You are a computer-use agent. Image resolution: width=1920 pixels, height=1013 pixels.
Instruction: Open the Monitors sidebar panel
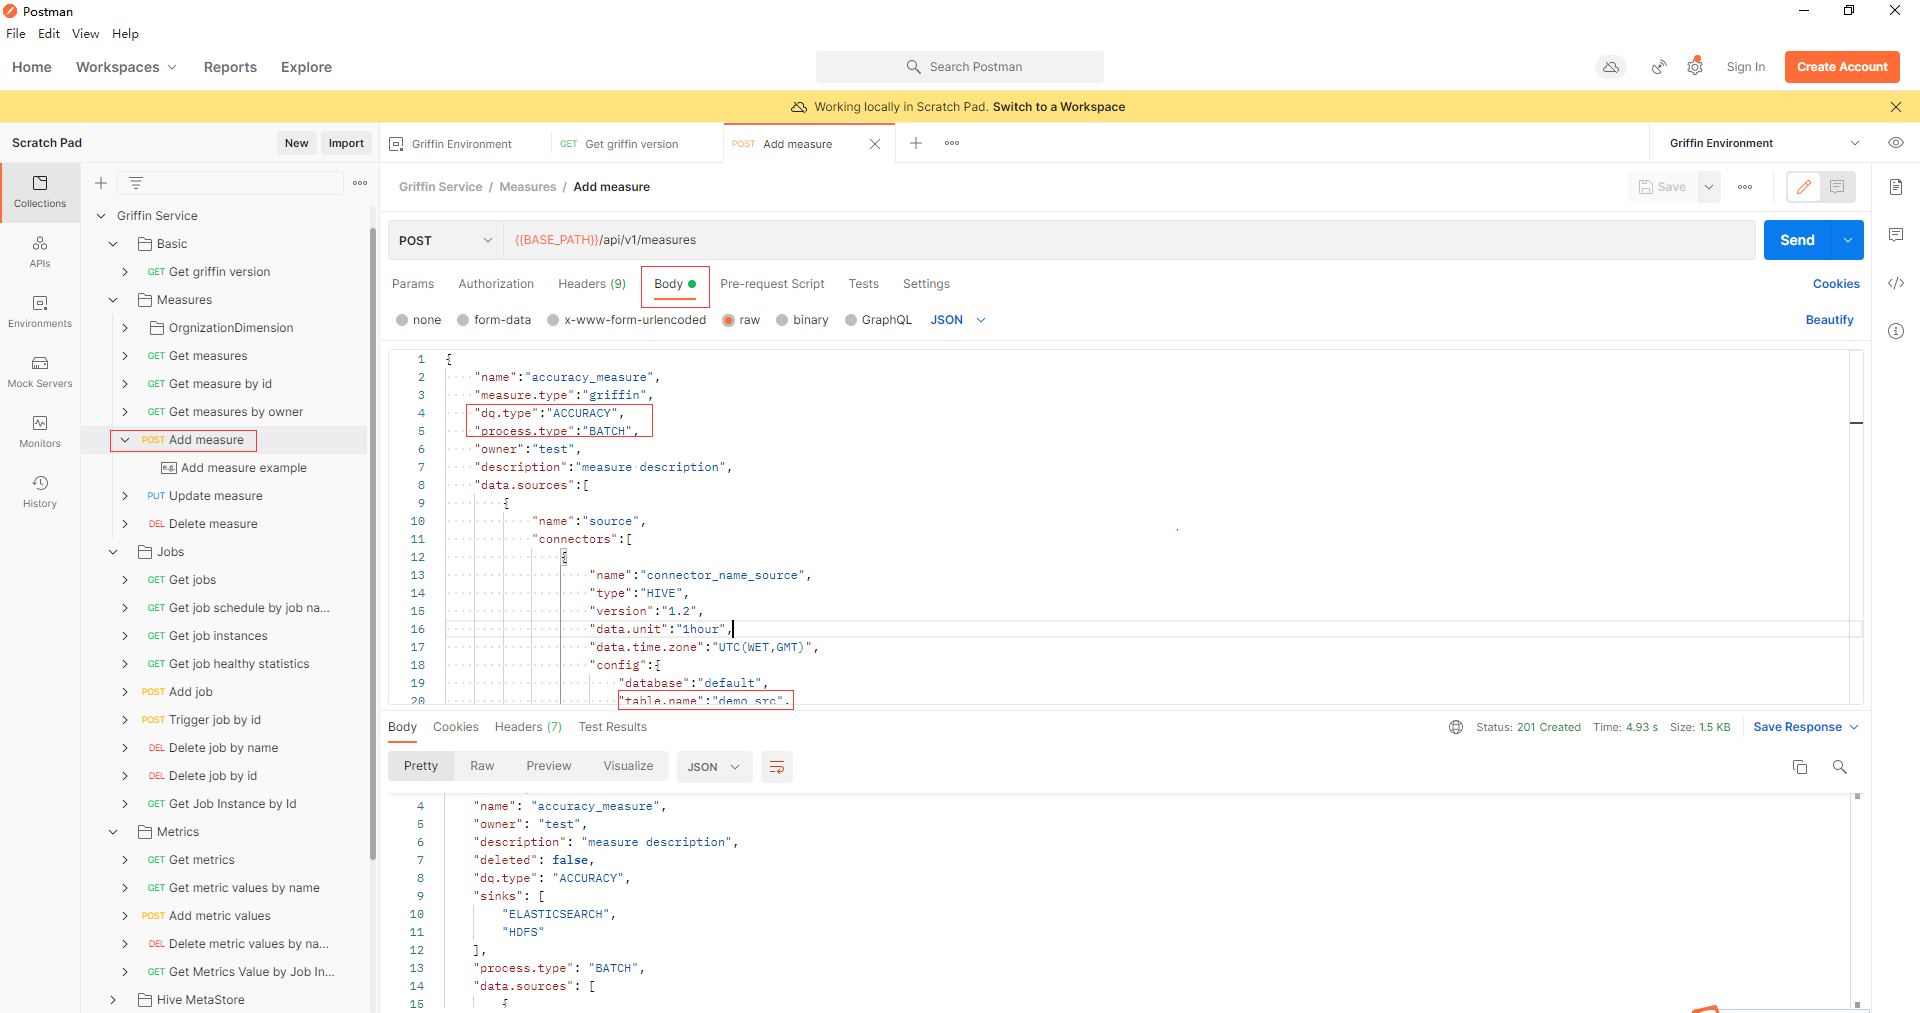40,431
